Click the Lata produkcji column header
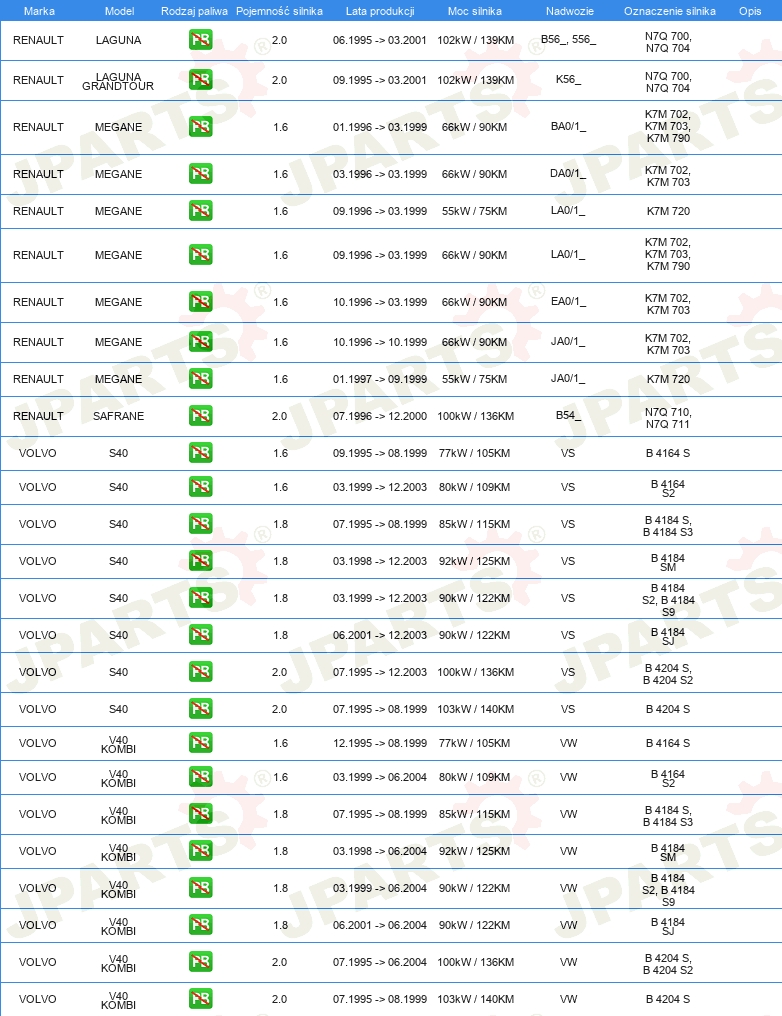This screenshot has width=782, height=1016. [380, 11]
